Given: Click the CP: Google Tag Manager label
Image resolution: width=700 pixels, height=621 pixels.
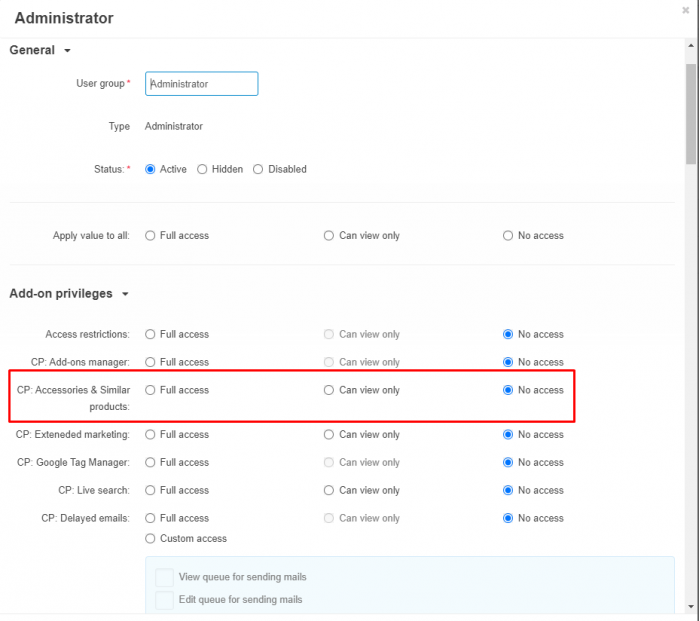Looking at the screenshot, I should (73, 462).
